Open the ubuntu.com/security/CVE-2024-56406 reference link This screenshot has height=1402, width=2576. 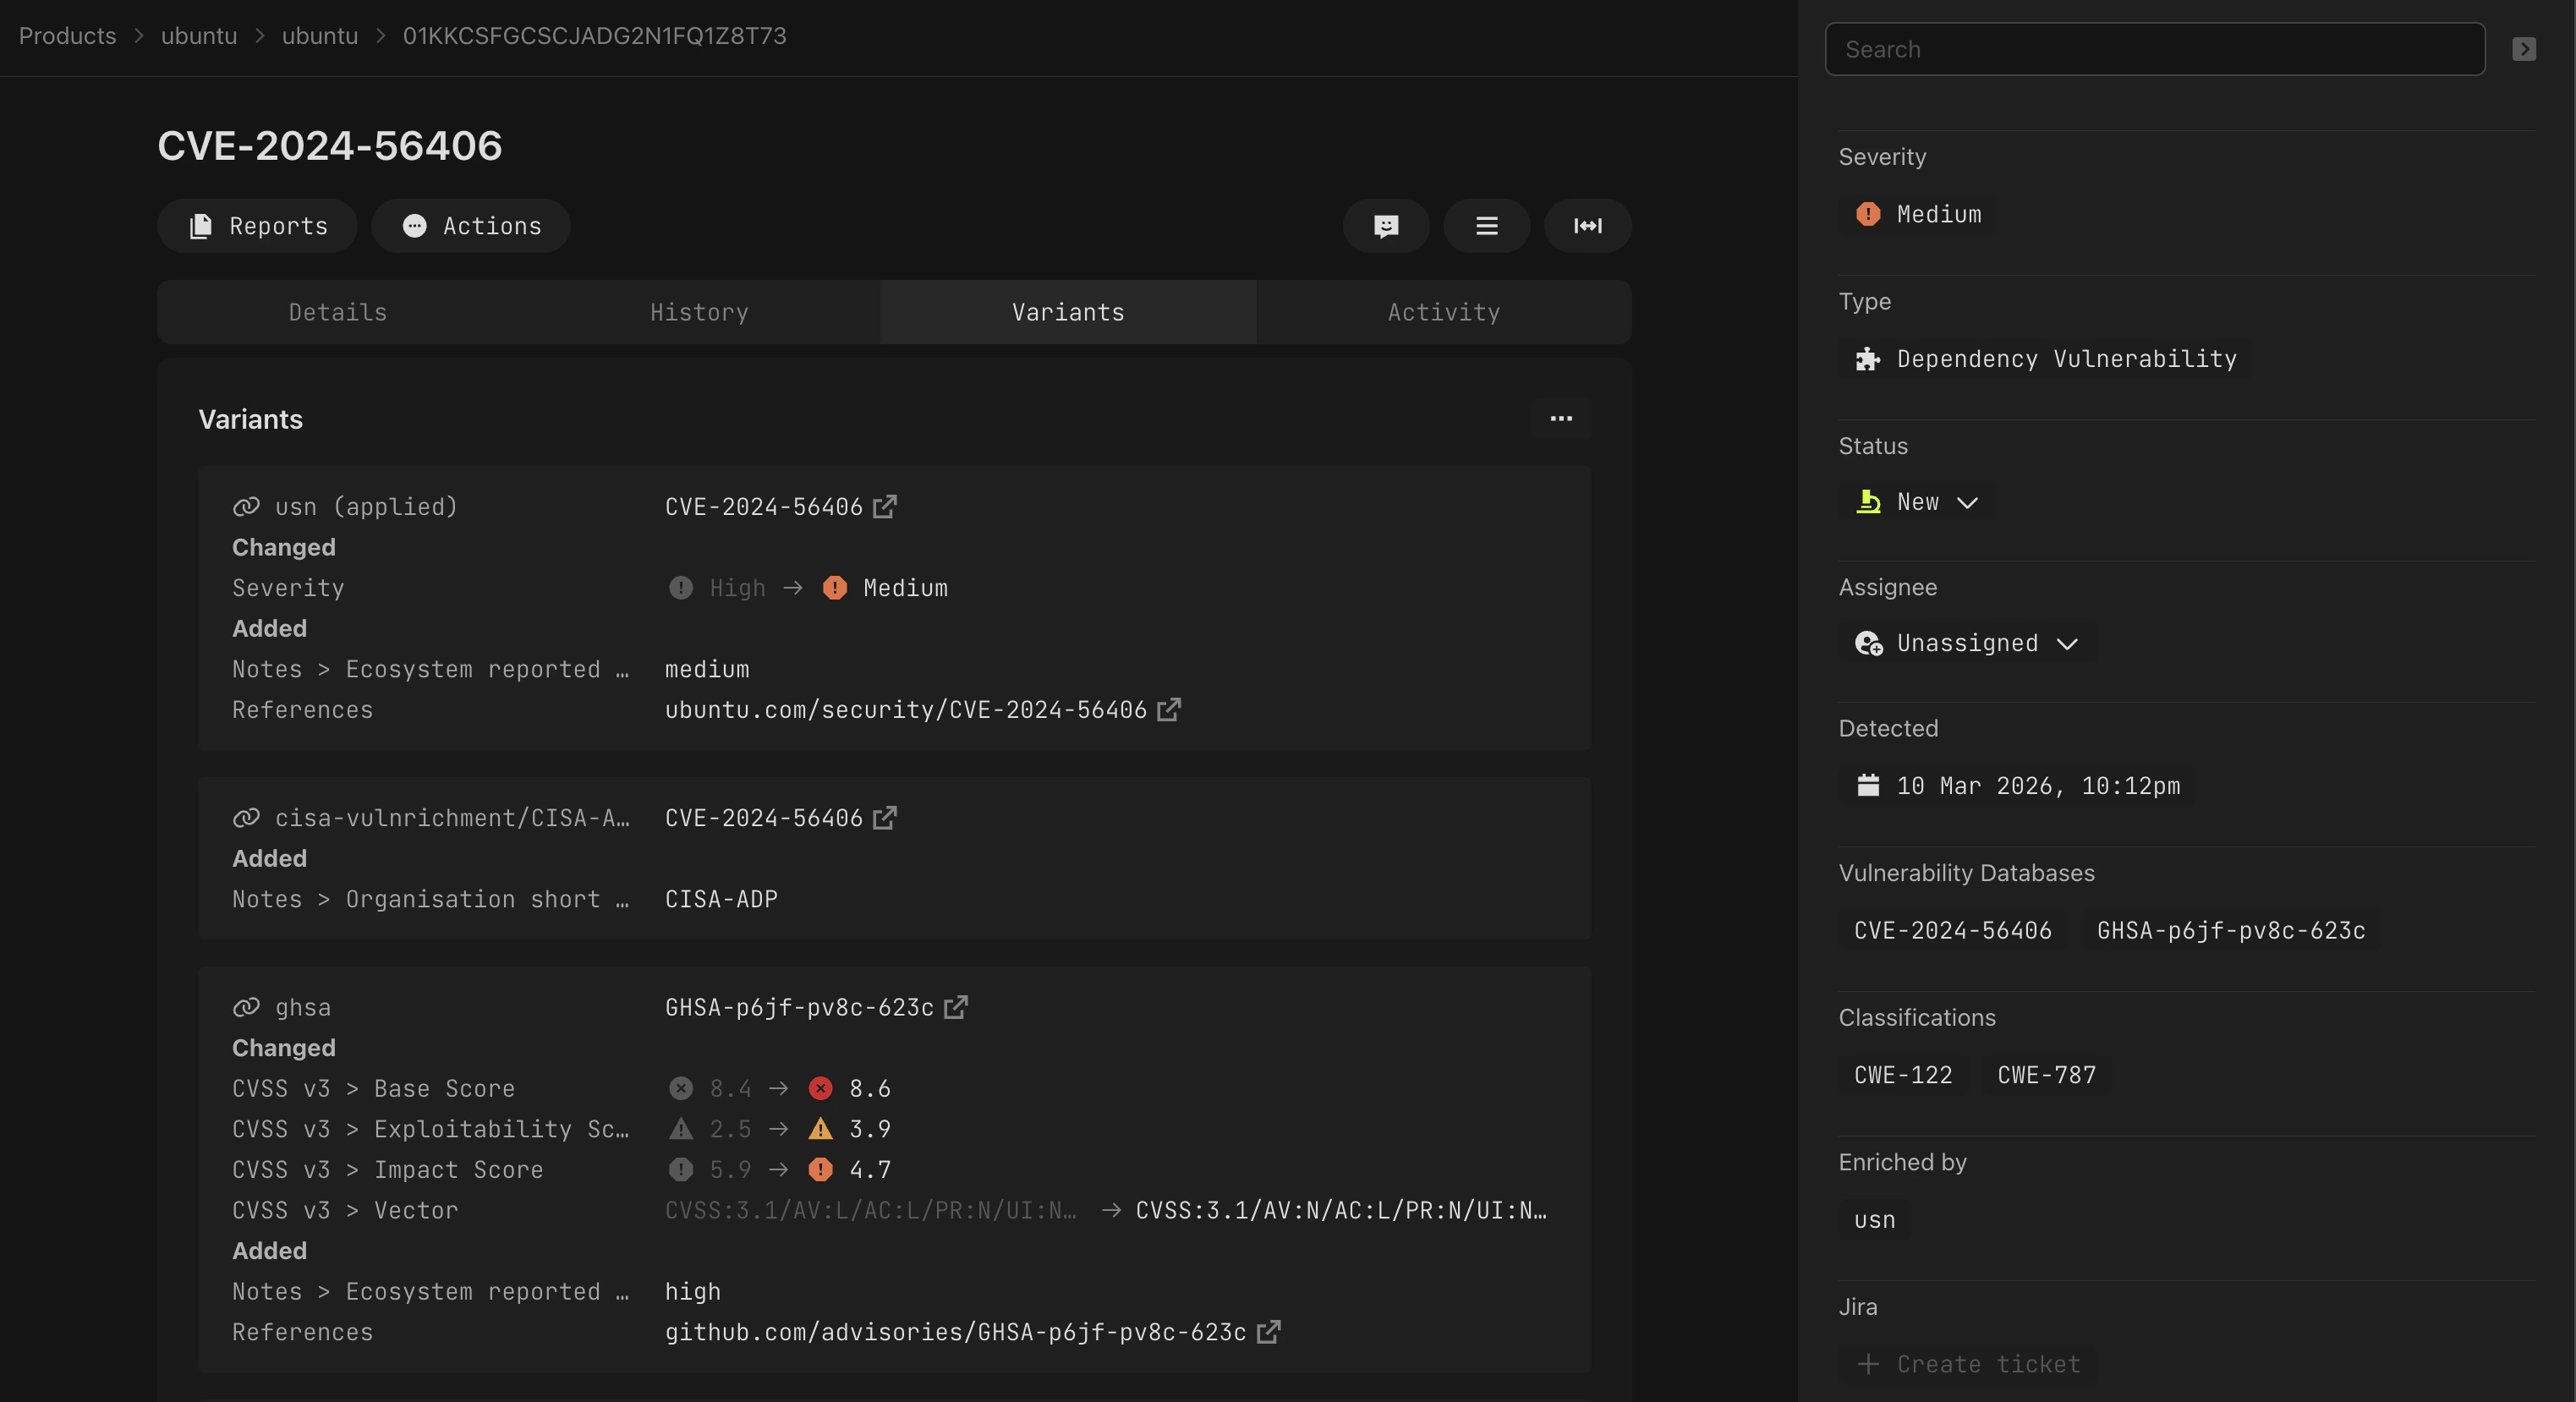[904, 710]
